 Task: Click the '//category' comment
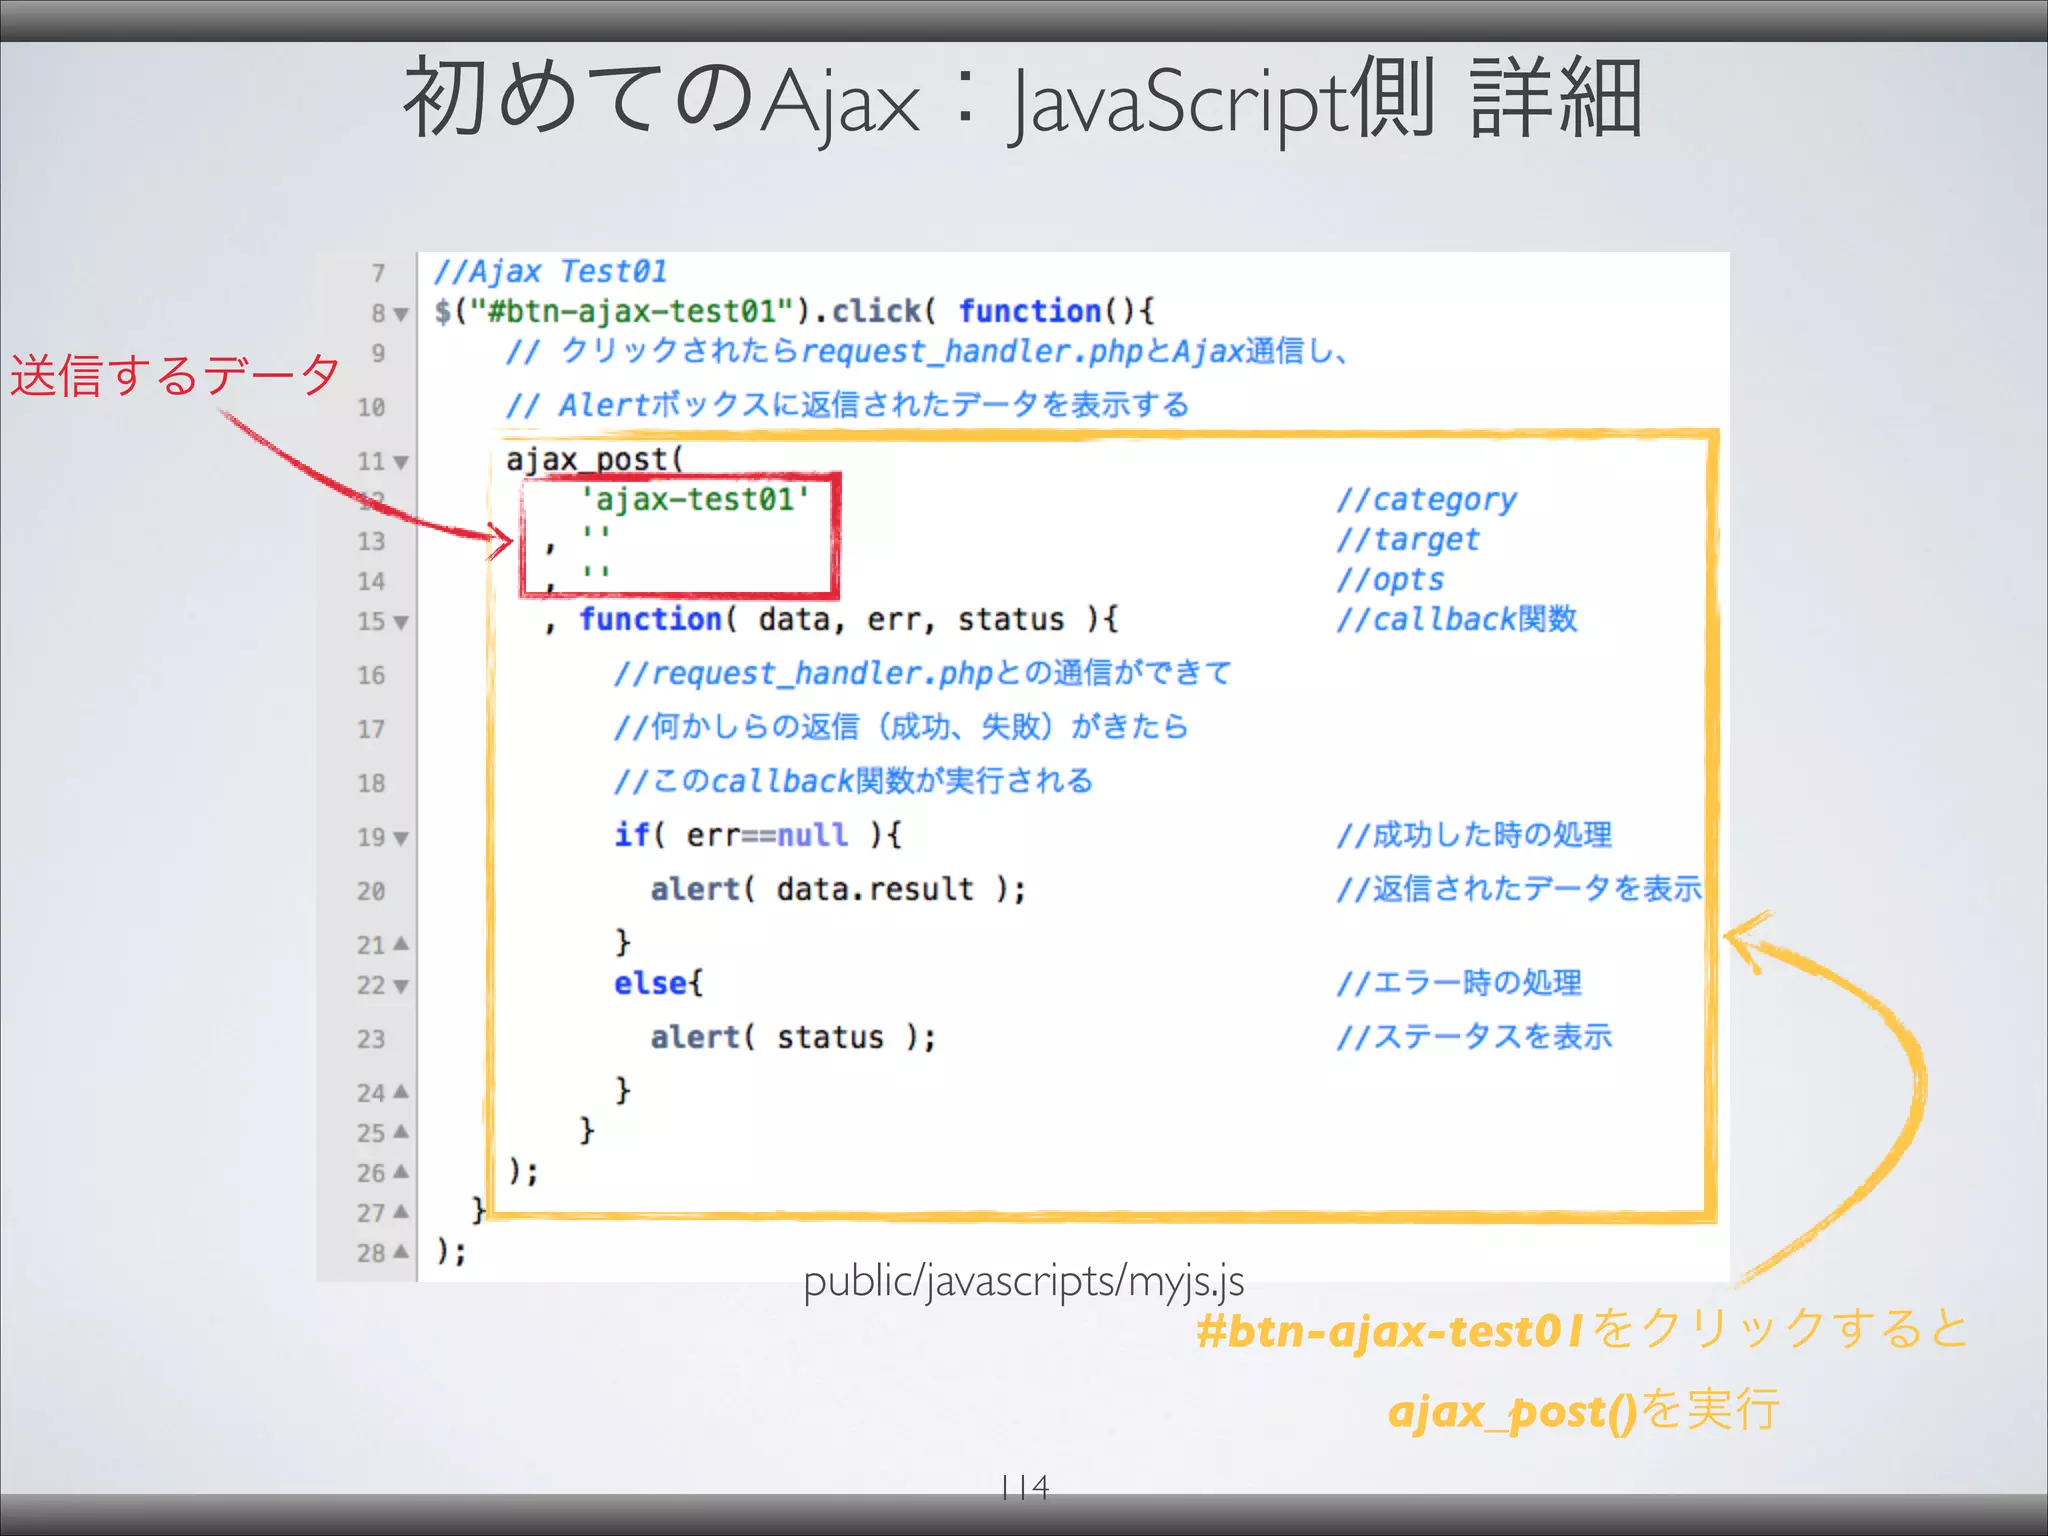pos(1426,499)
